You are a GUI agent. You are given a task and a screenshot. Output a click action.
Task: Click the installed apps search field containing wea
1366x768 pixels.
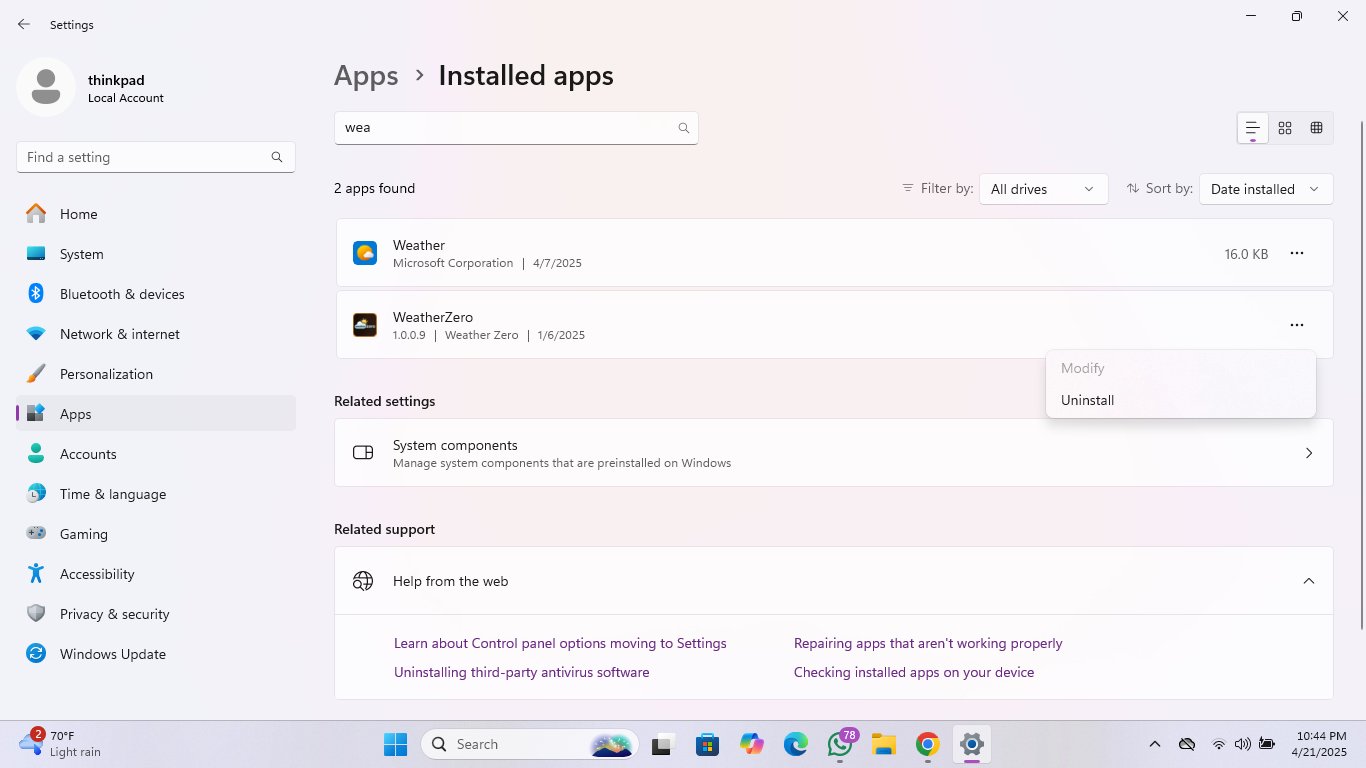point(516,128)
